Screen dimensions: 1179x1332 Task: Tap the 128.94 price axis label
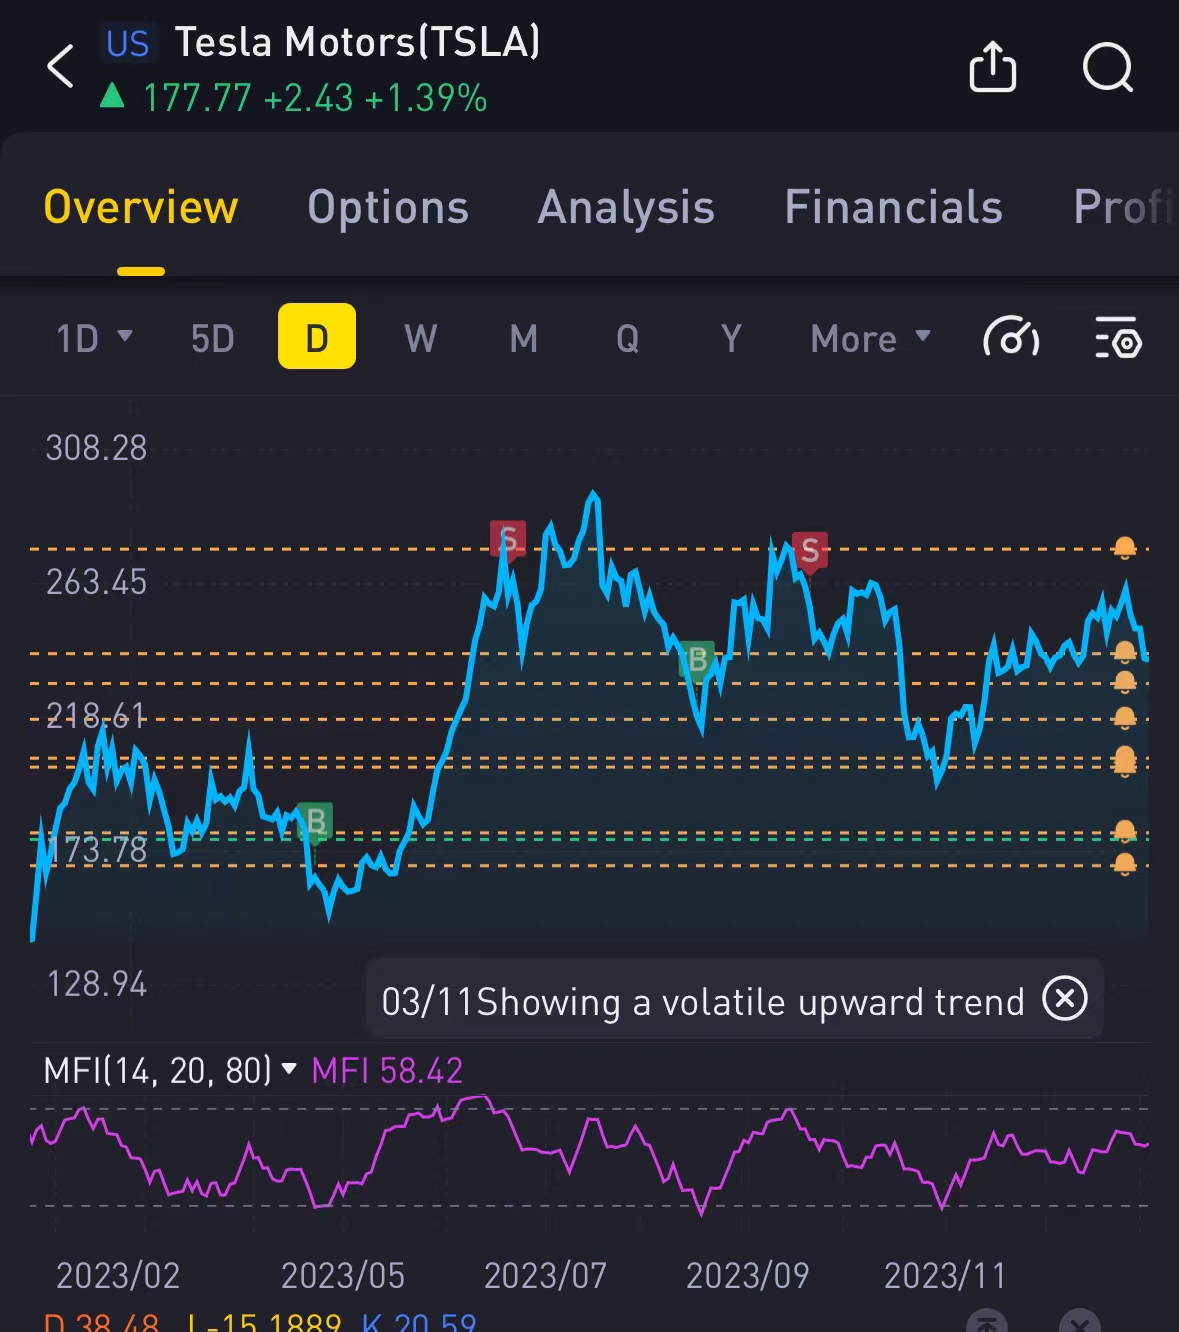(96, 983)
